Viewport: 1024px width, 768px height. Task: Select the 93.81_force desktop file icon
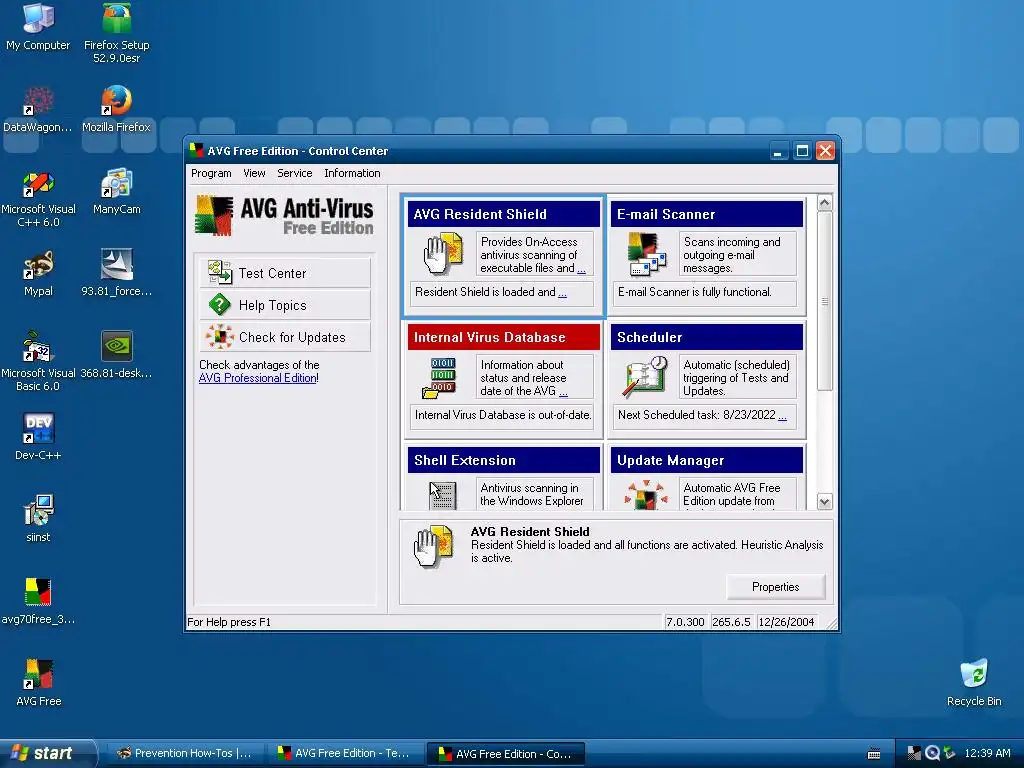click(x=116, y=274)
